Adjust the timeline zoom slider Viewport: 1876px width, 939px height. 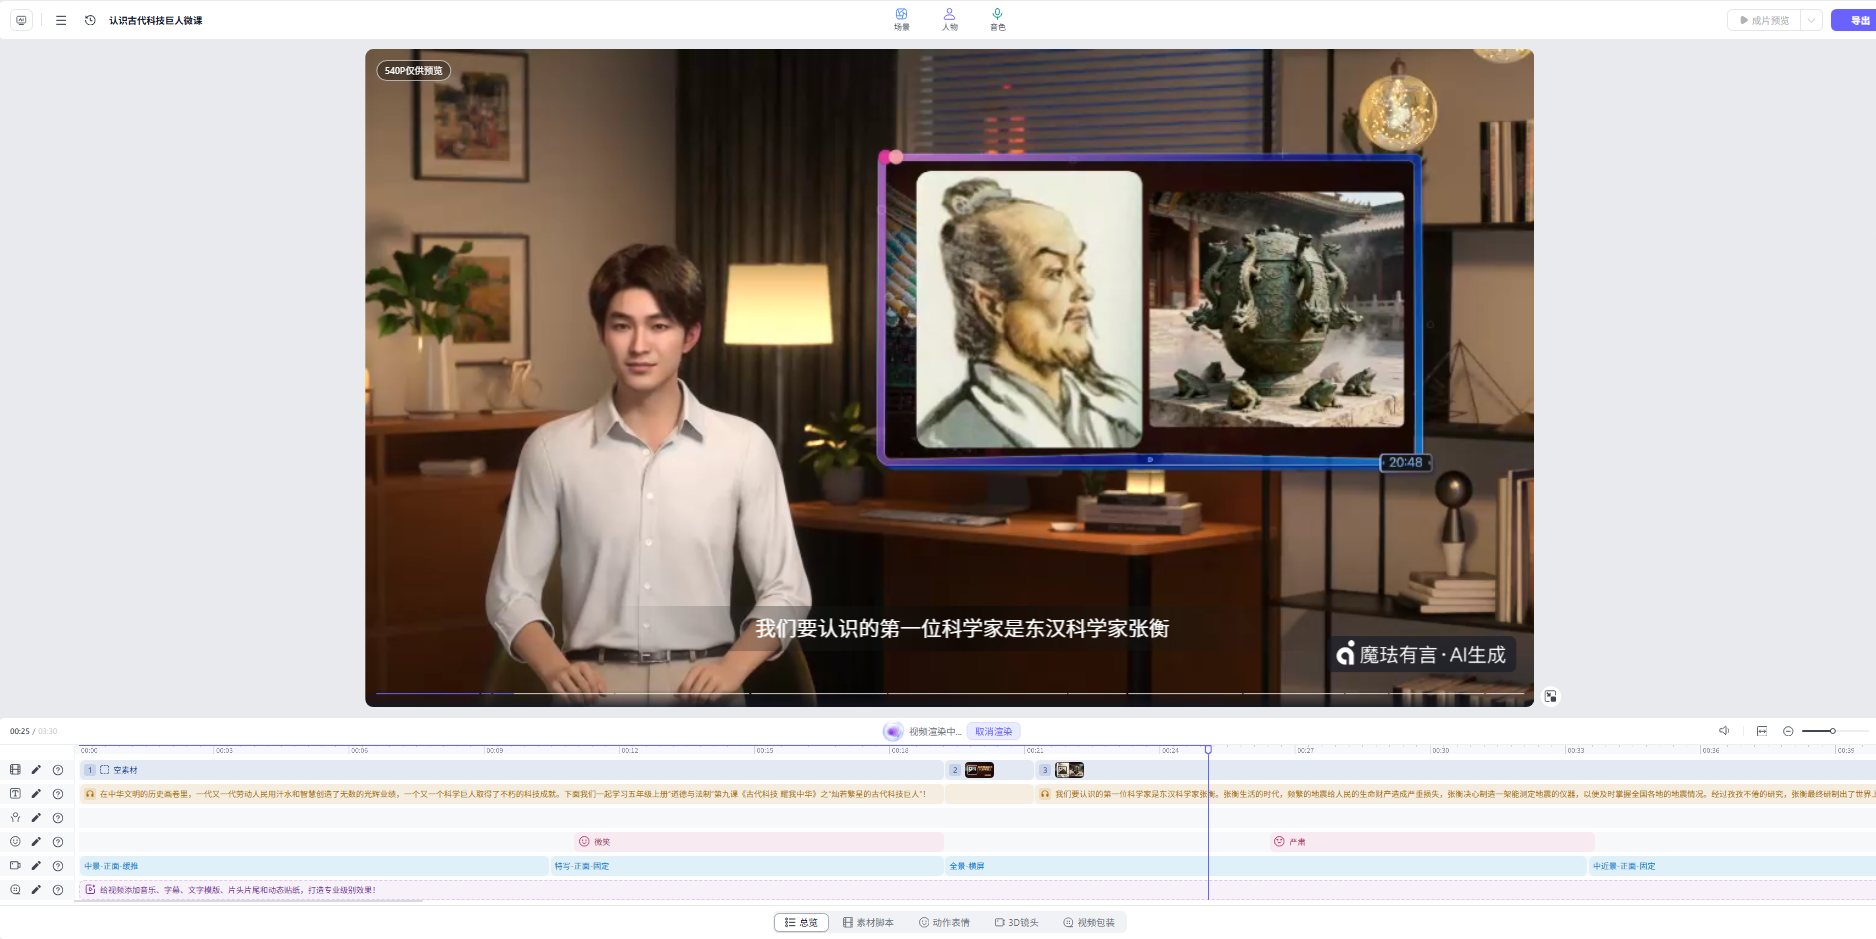point(1832,731)
